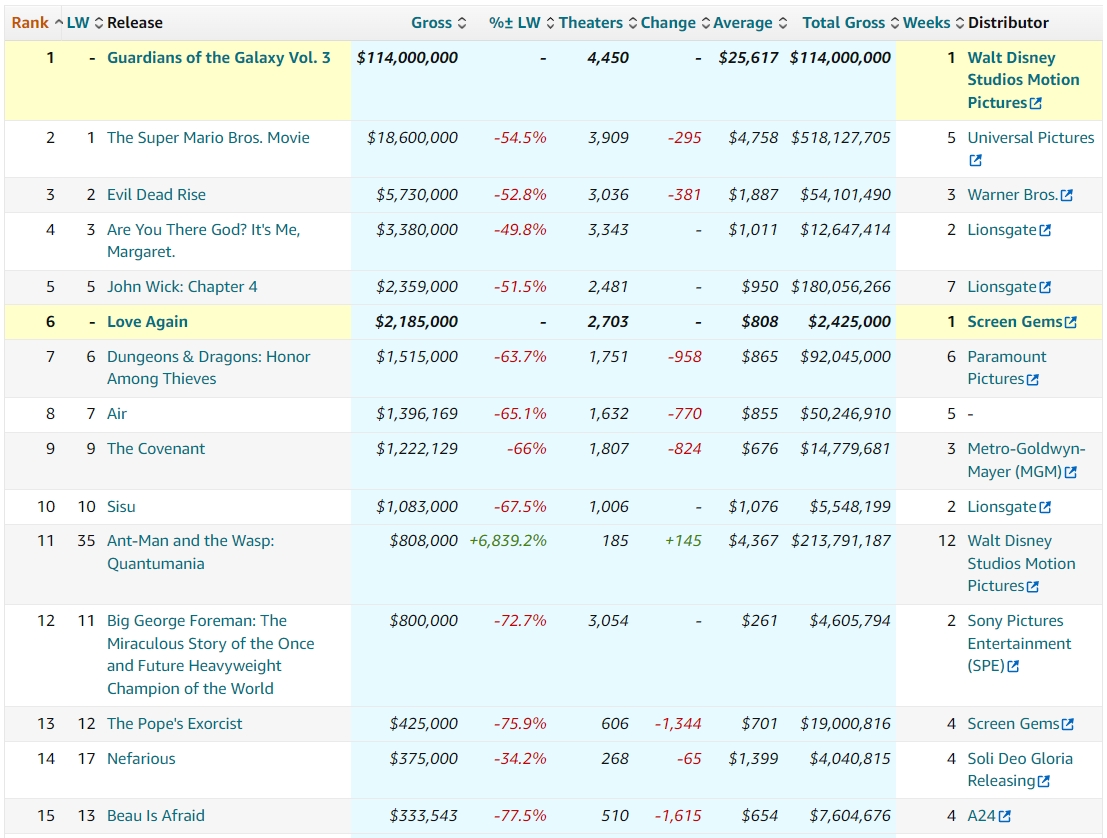Open Guardians of the Galaxy Vol. 3 page
Viewport: 1107px width, 838px height.
point(219,58)
